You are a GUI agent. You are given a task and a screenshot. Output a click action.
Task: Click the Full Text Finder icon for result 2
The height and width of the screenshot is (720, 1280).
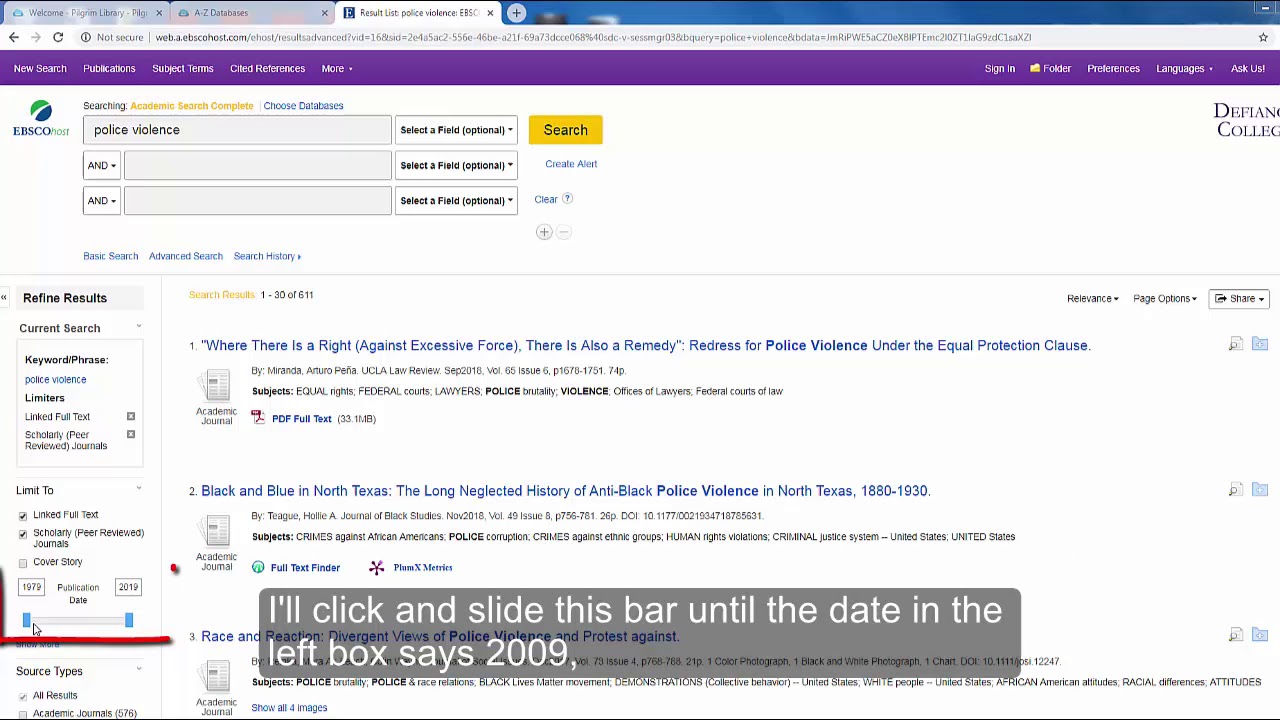(258, 567)
